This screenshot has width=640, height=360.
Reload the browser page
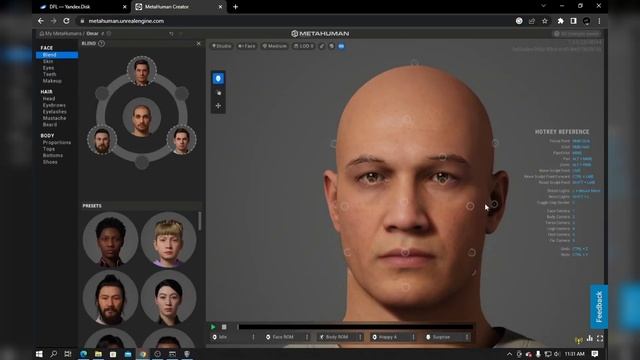[66, 21]
